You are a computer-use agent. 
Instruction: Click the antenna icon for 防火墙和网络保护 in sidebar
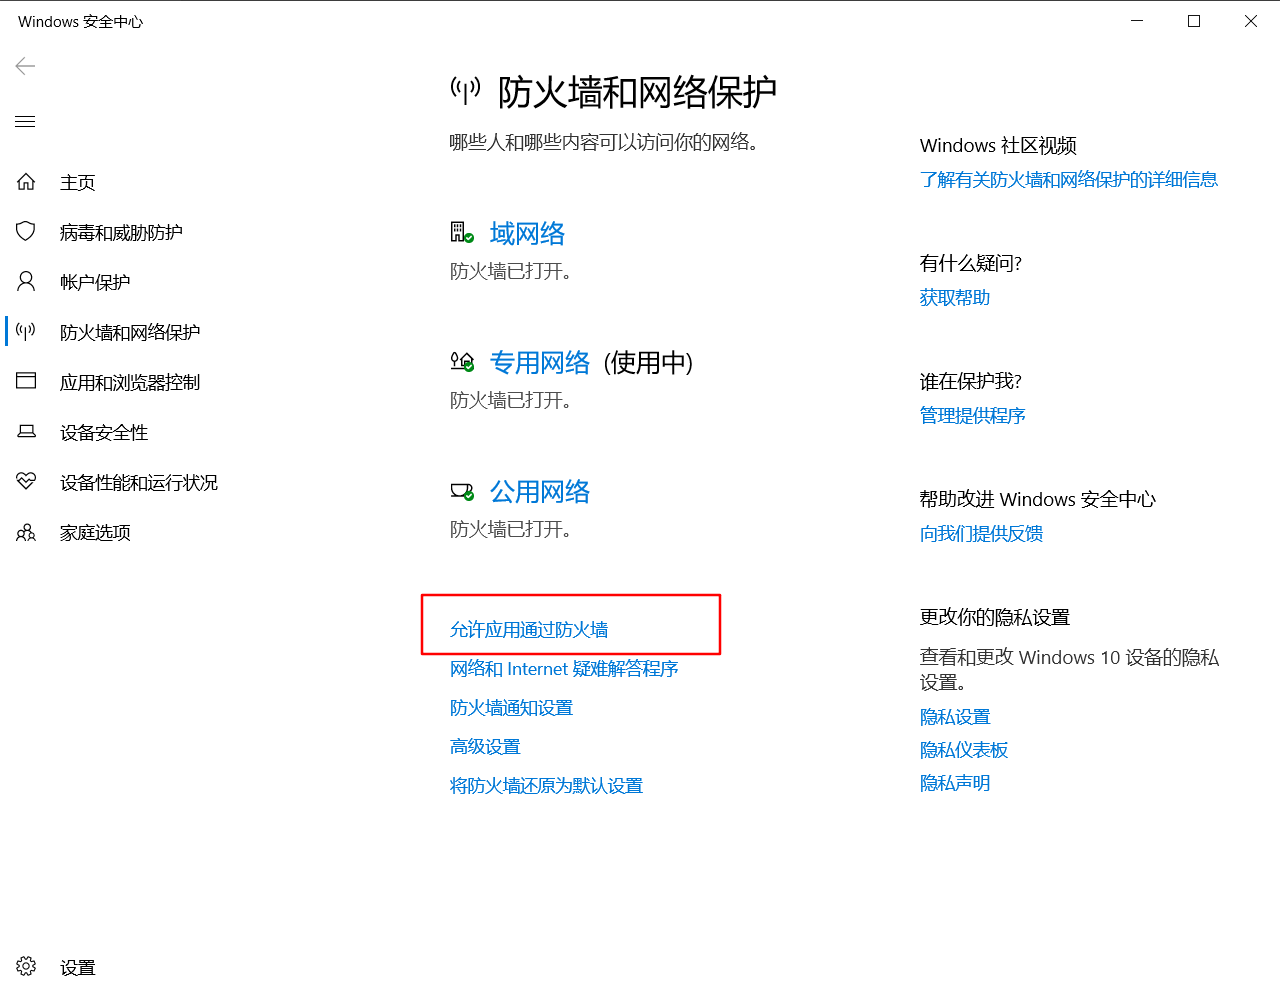tap(26, 331)
